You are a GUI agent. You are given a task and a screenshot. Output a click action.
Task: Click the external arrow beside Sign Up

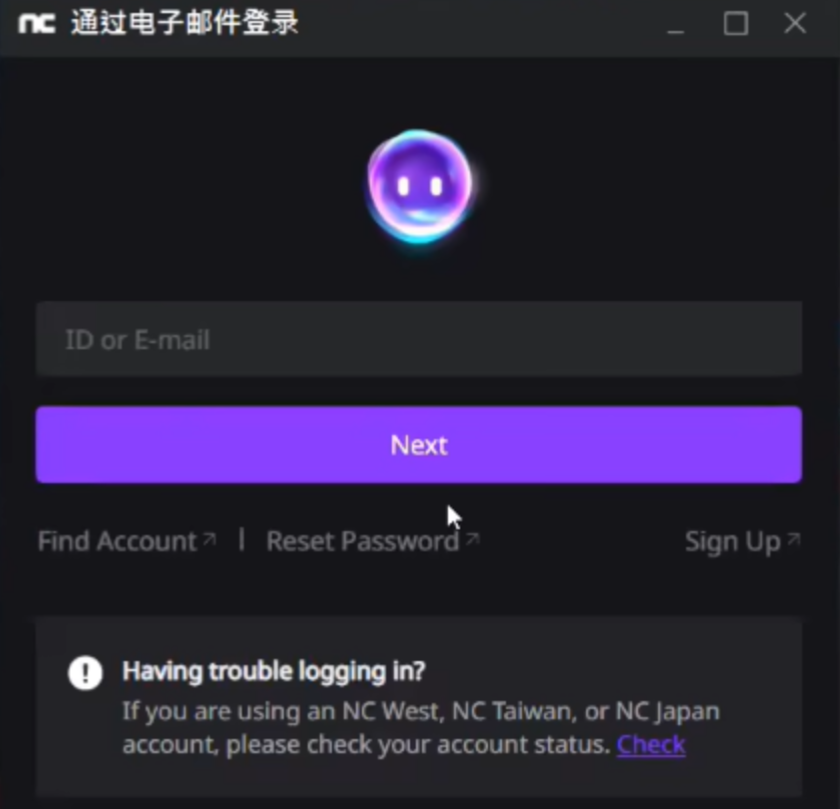[793, 538]
